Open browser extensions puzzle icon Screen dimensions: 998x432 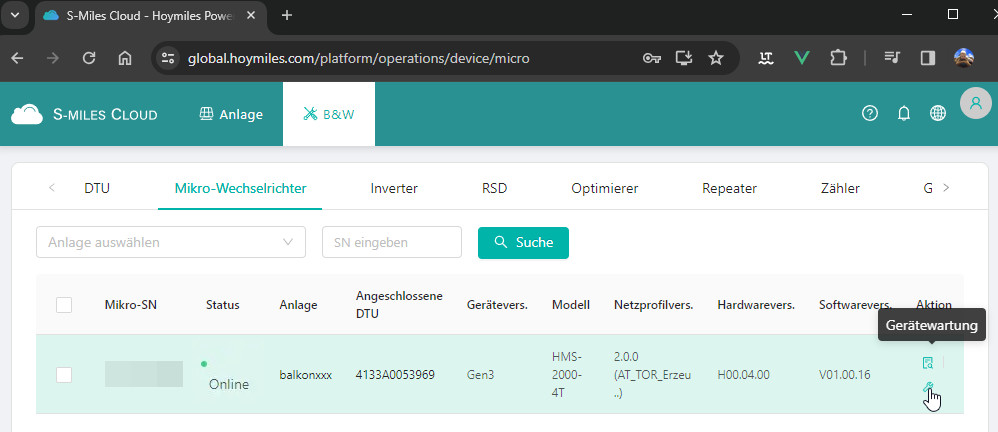point(838,58)
